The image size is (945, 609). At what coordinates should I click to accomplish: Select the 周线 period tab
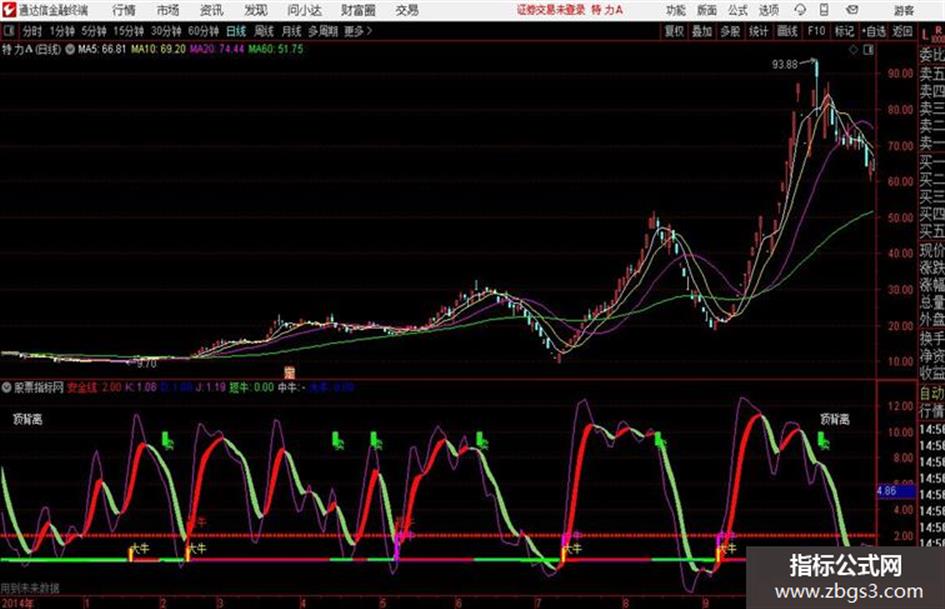tap(264, 31)
